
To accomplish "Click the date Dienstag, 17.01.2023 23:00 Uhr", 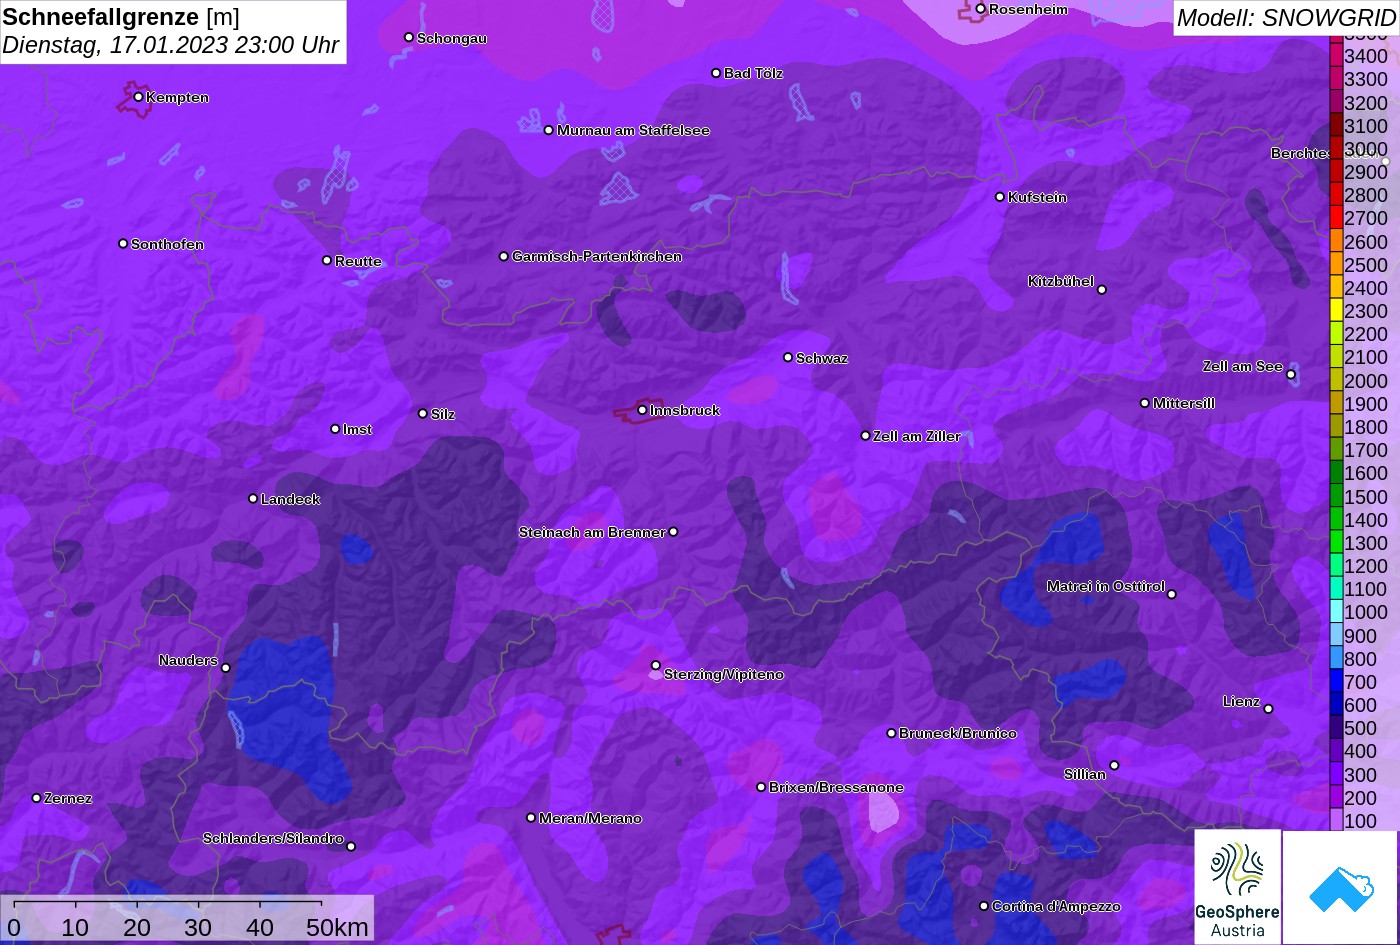I will [171, 45].
